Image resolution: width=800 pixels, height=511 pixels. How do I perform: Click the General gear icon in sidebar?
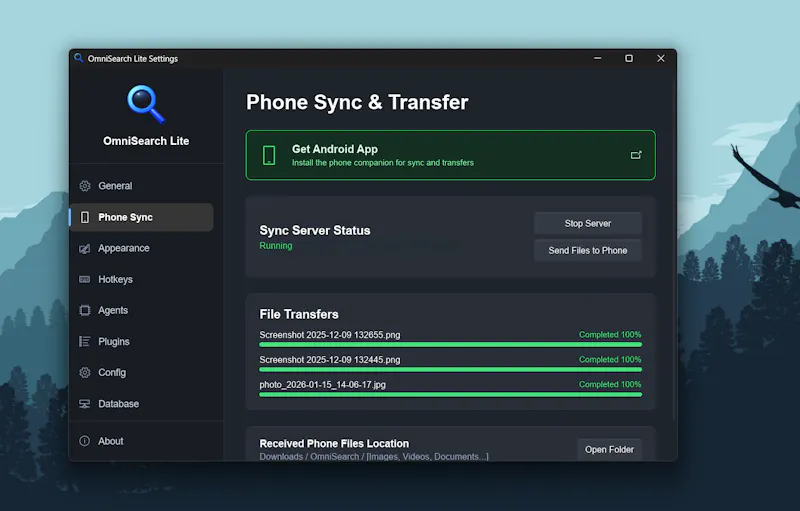point(85,186)
